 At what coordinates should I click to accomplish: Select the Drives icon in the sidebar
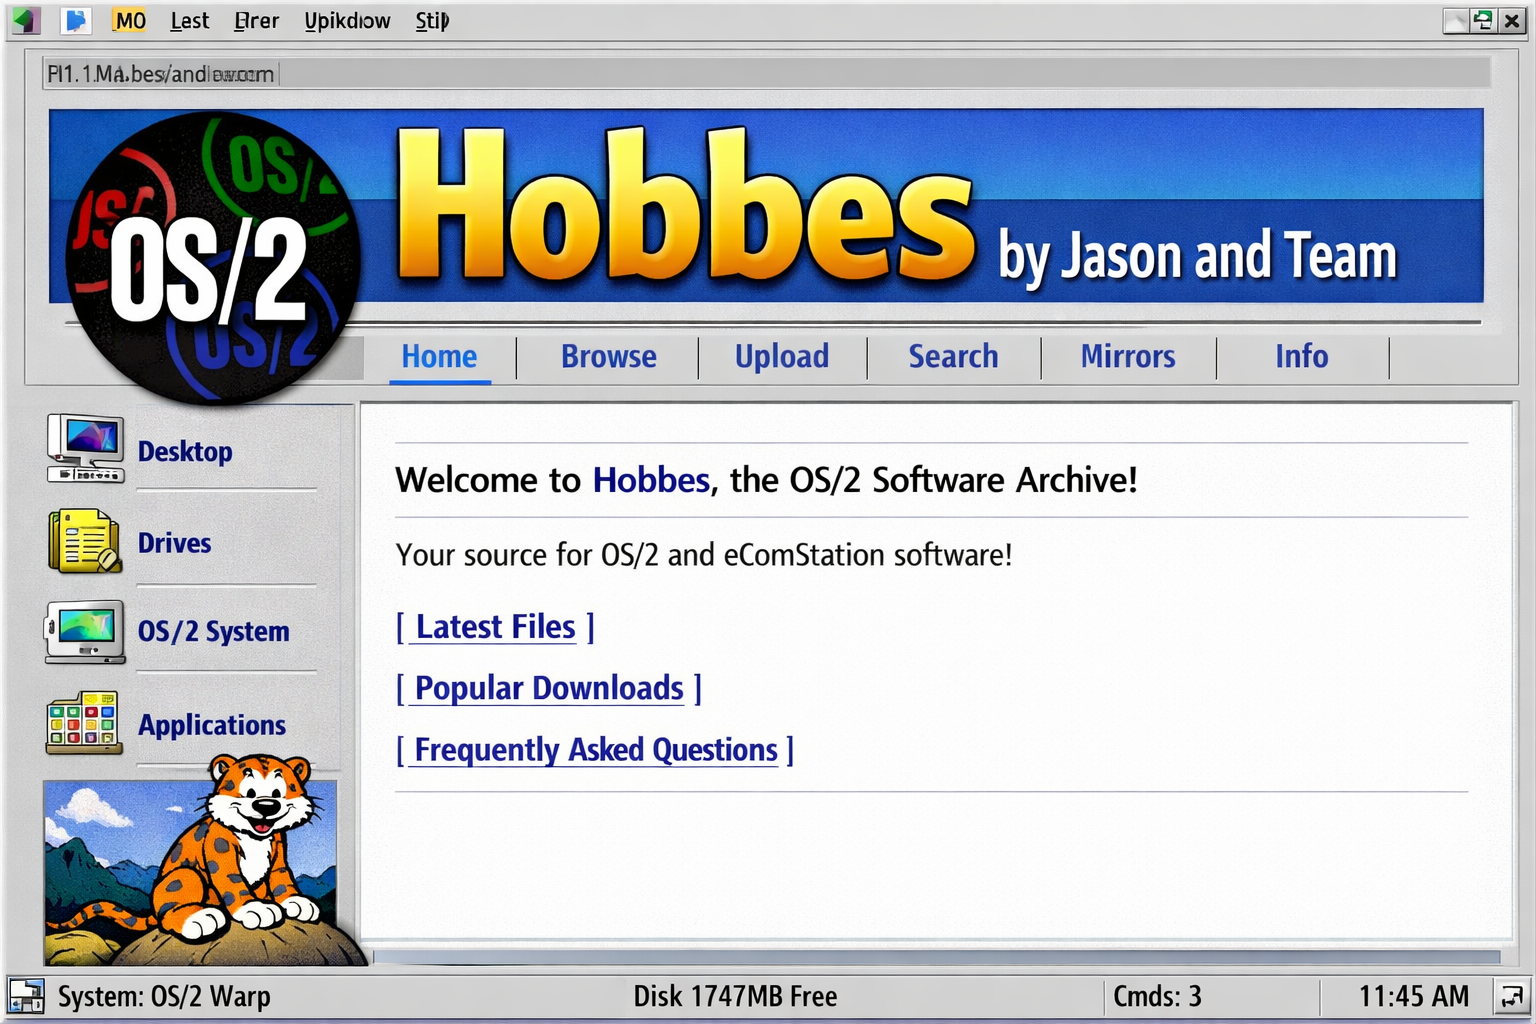(x=85, y=543)
